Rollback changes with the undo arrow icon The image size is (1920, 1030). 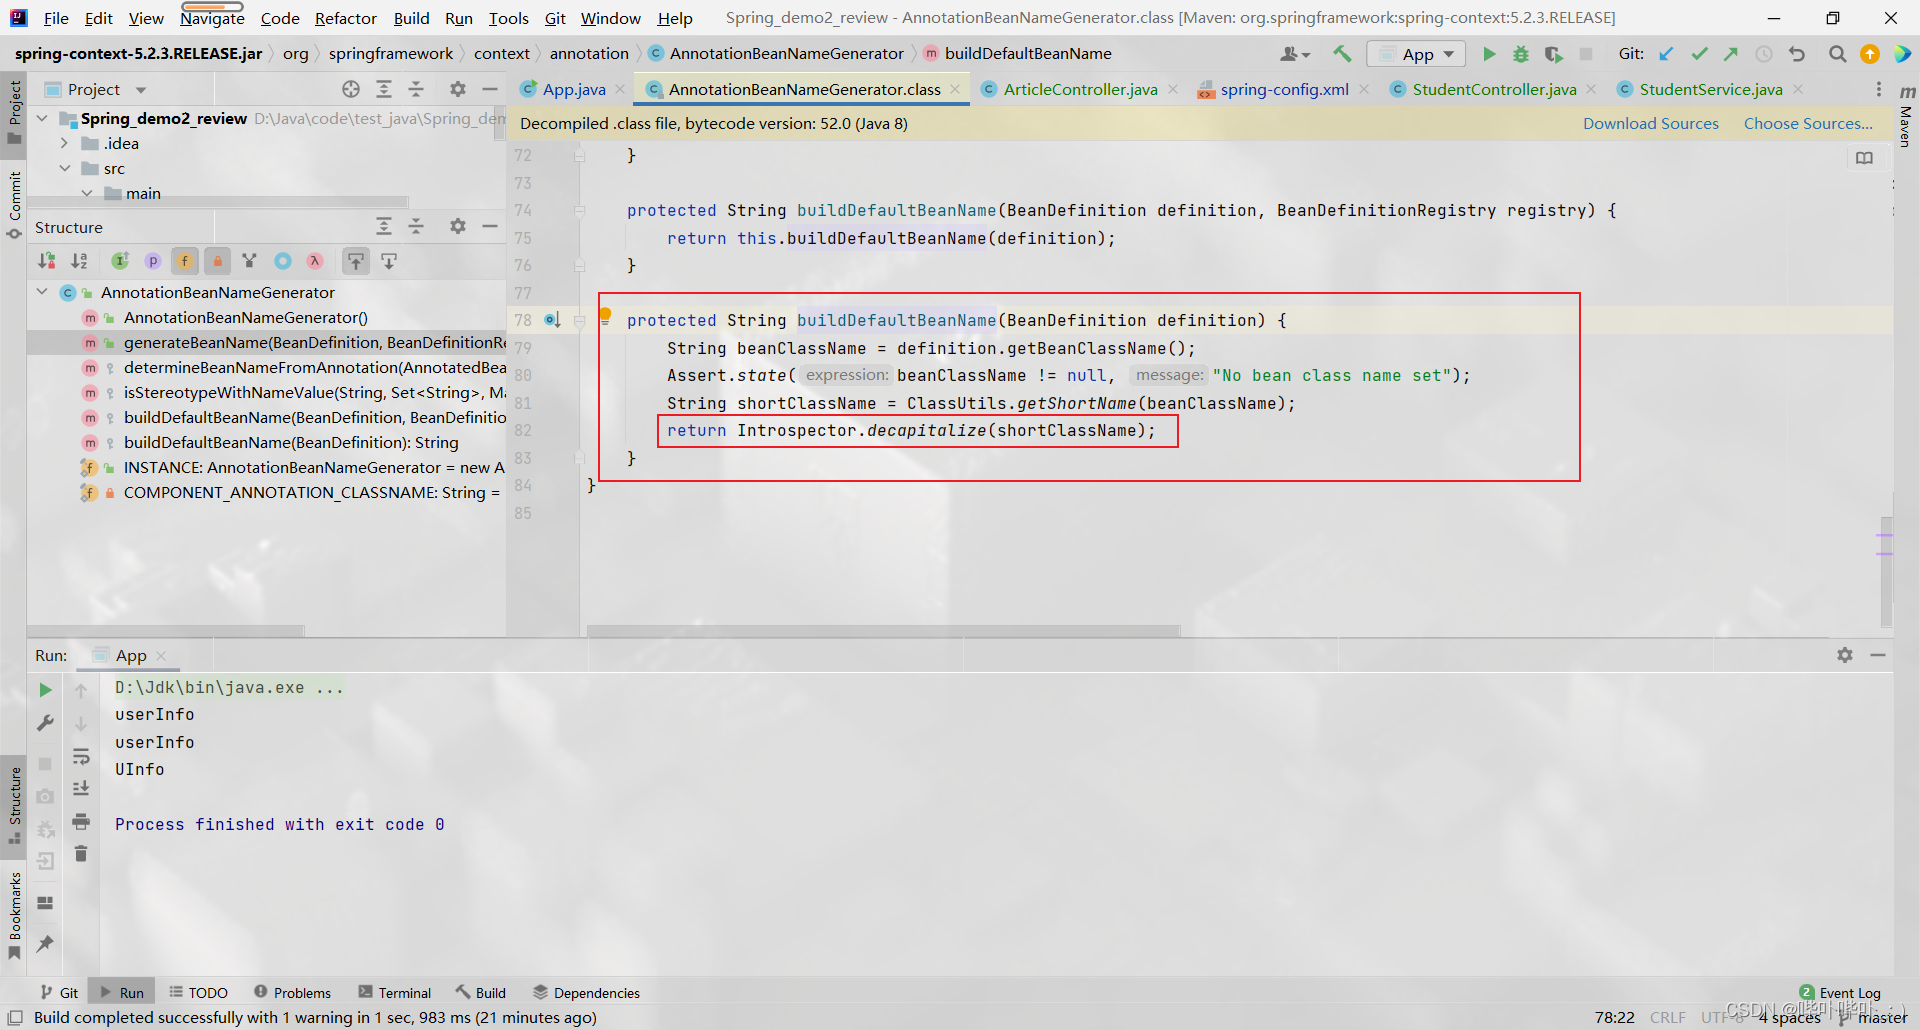1797,54
